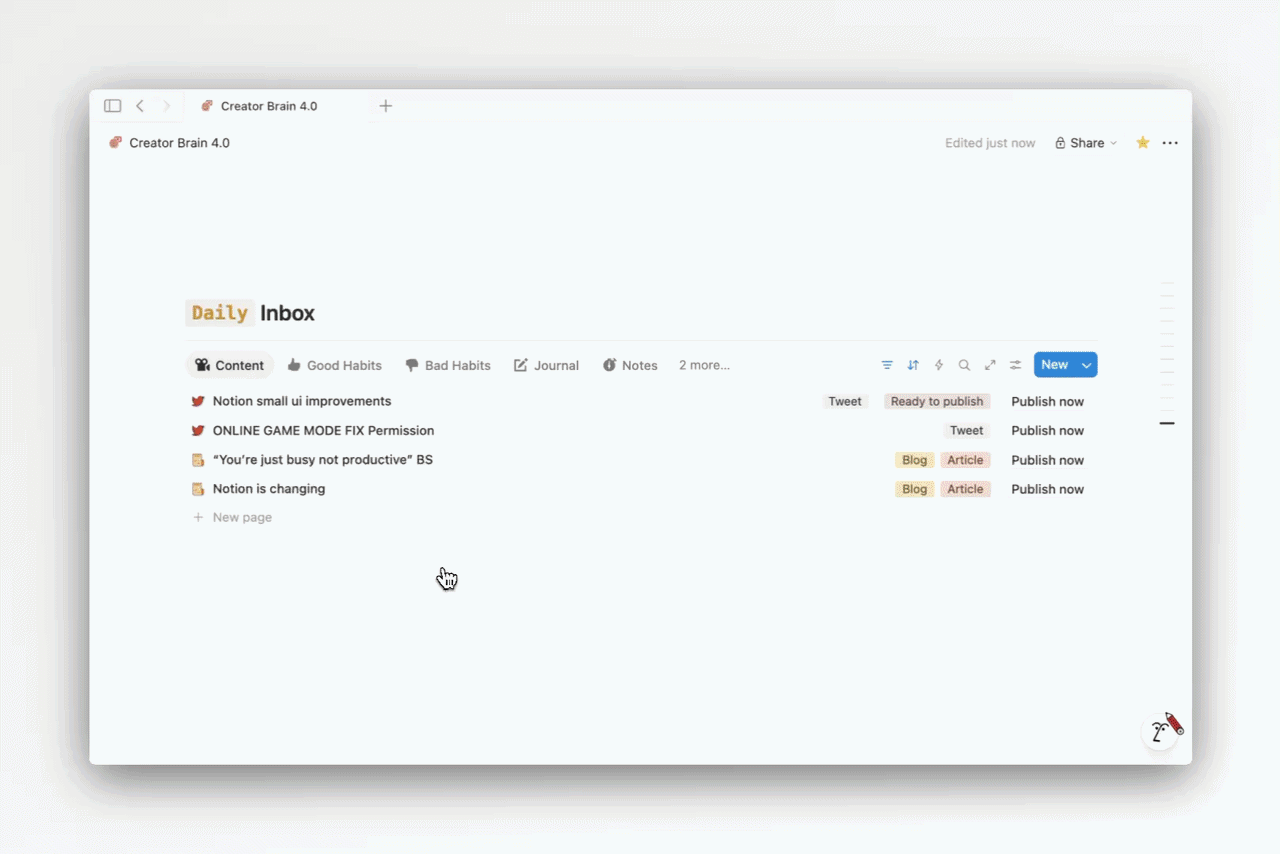Open the database full page via the expand arrows
1280x854 pixels.
(x=990, y=365)
